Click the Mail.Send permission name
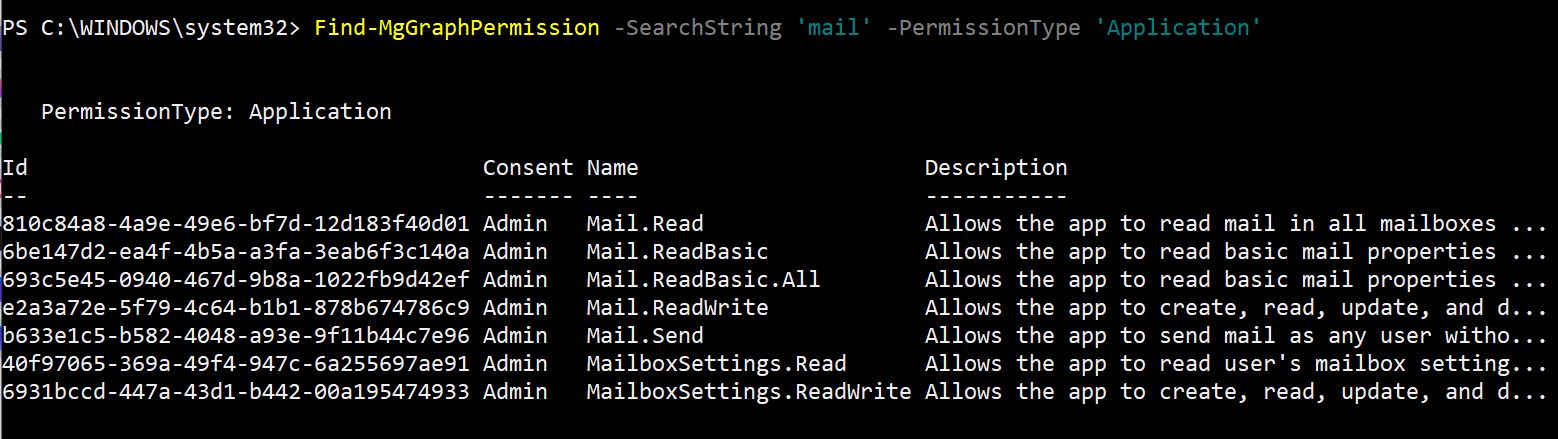This screenshot has width=1558, height=439. pos(645,336)
